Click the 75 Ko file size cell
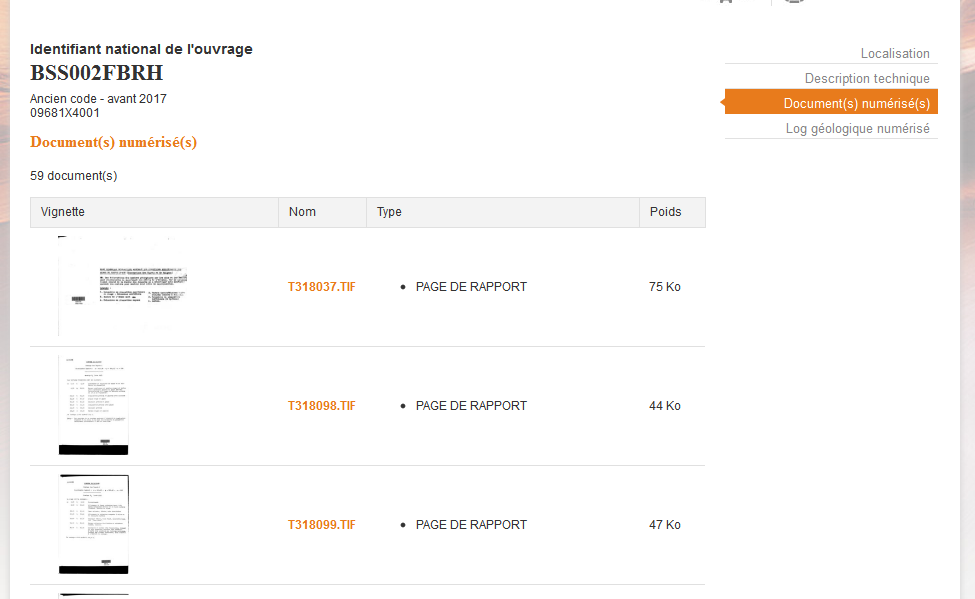This screenshot has height=599, width=975. pos(664,287)
